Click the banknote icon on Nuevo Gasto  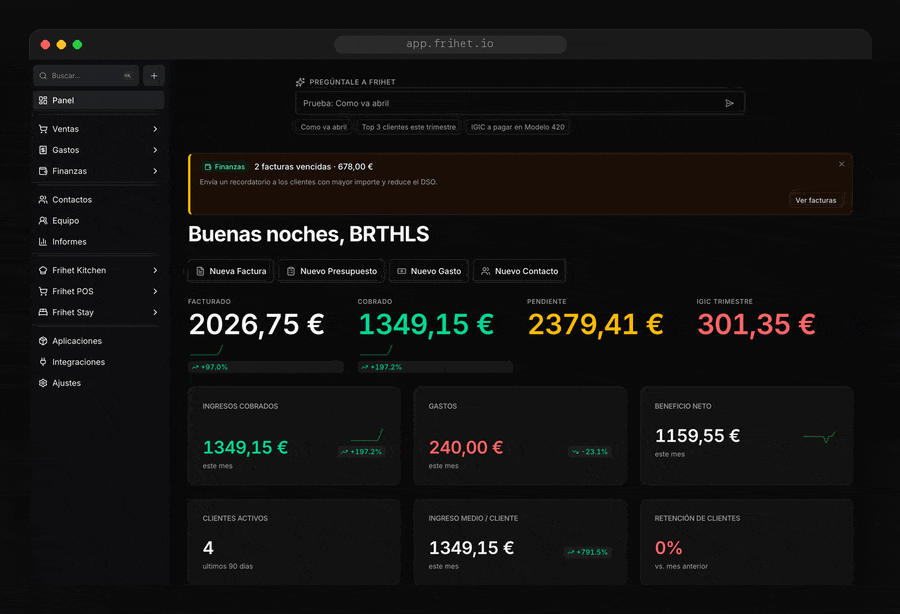click(x=402, y=271)
